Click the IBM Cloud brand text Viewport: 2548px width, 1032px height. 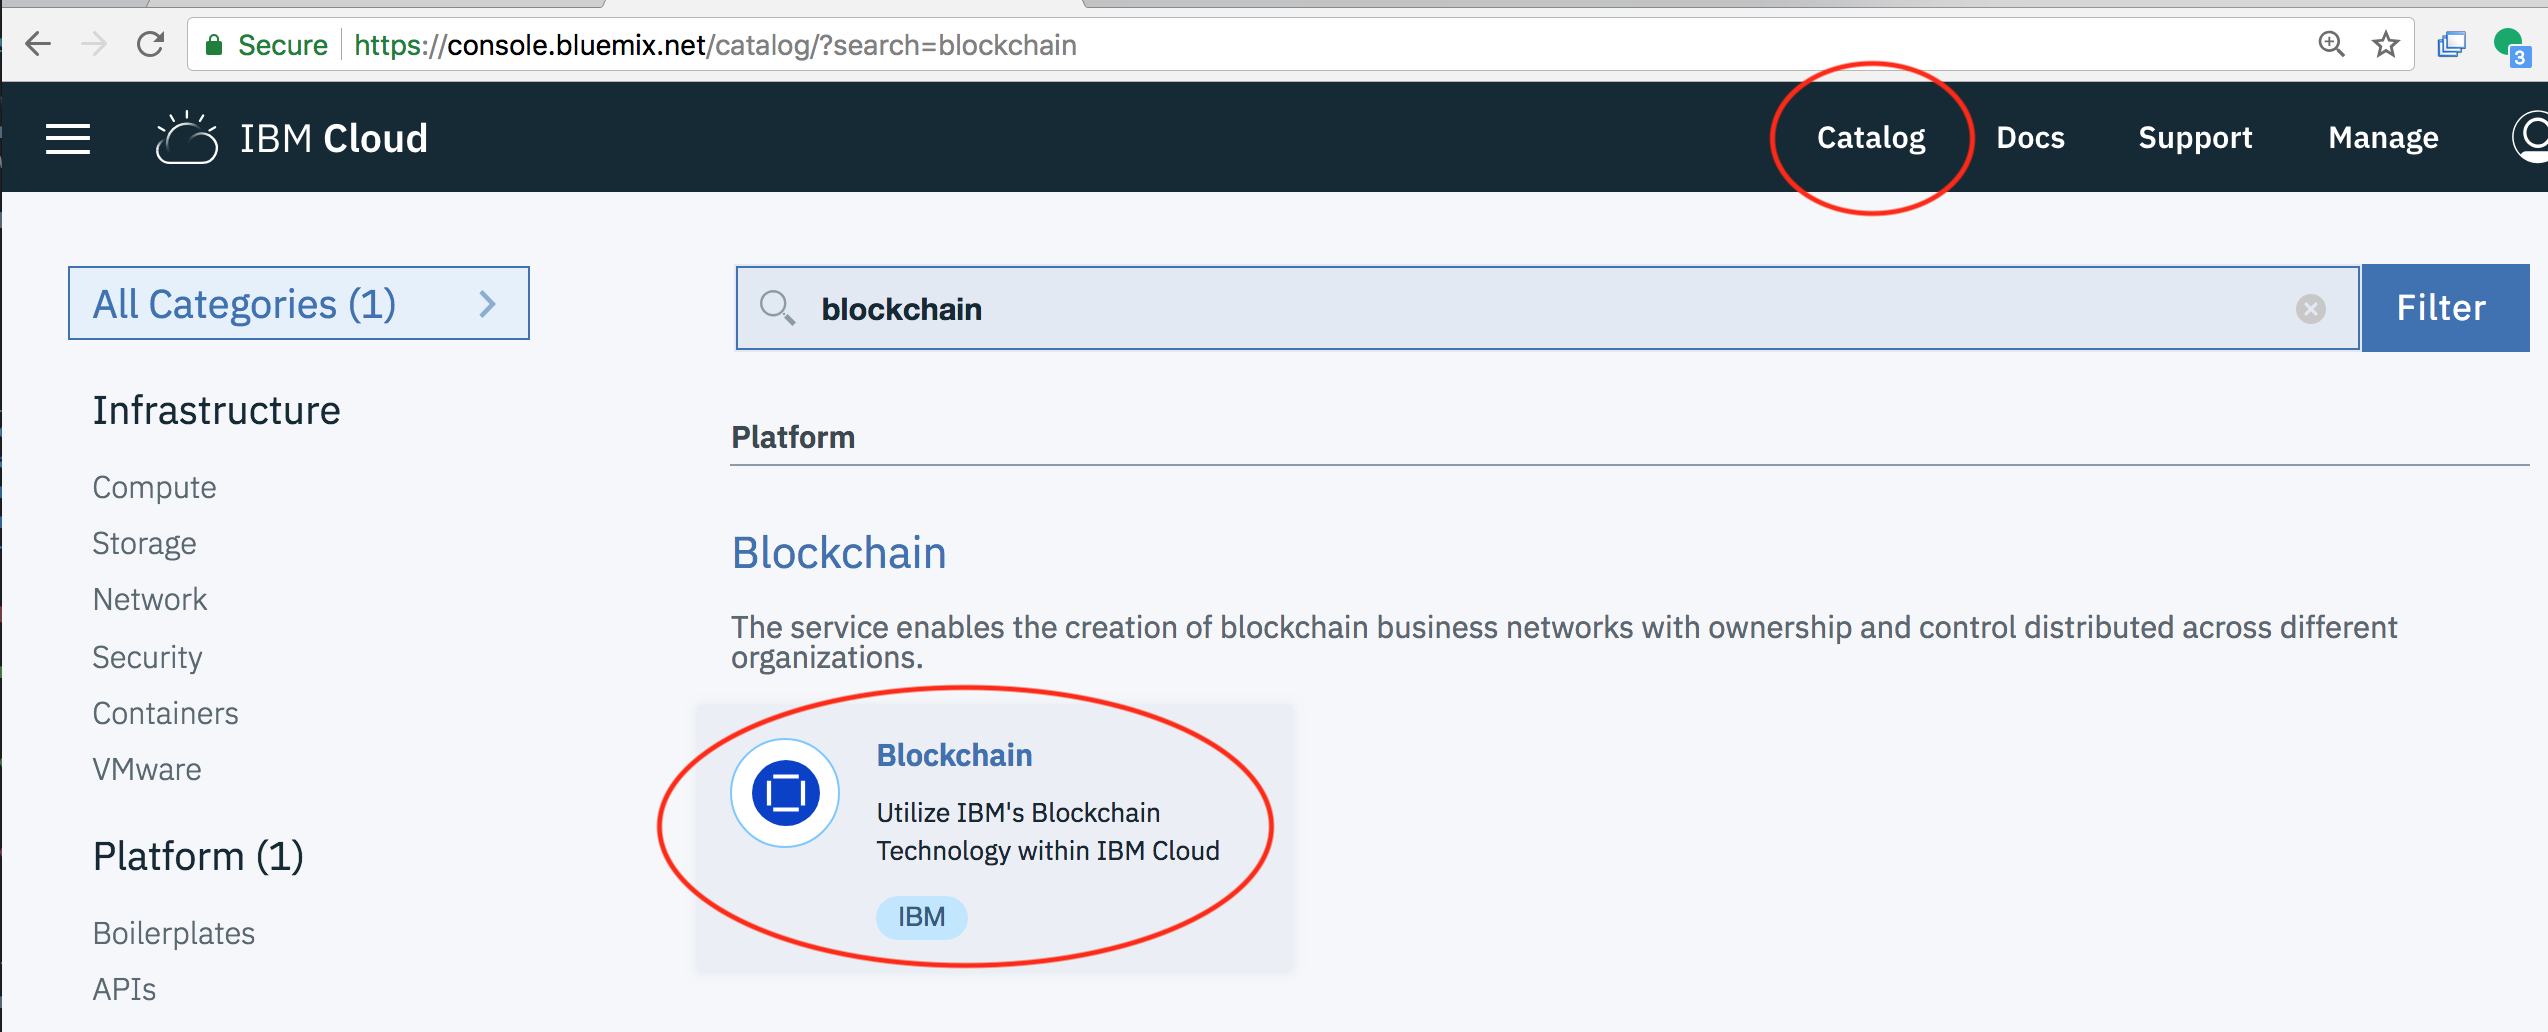click(x=334, y=138)
